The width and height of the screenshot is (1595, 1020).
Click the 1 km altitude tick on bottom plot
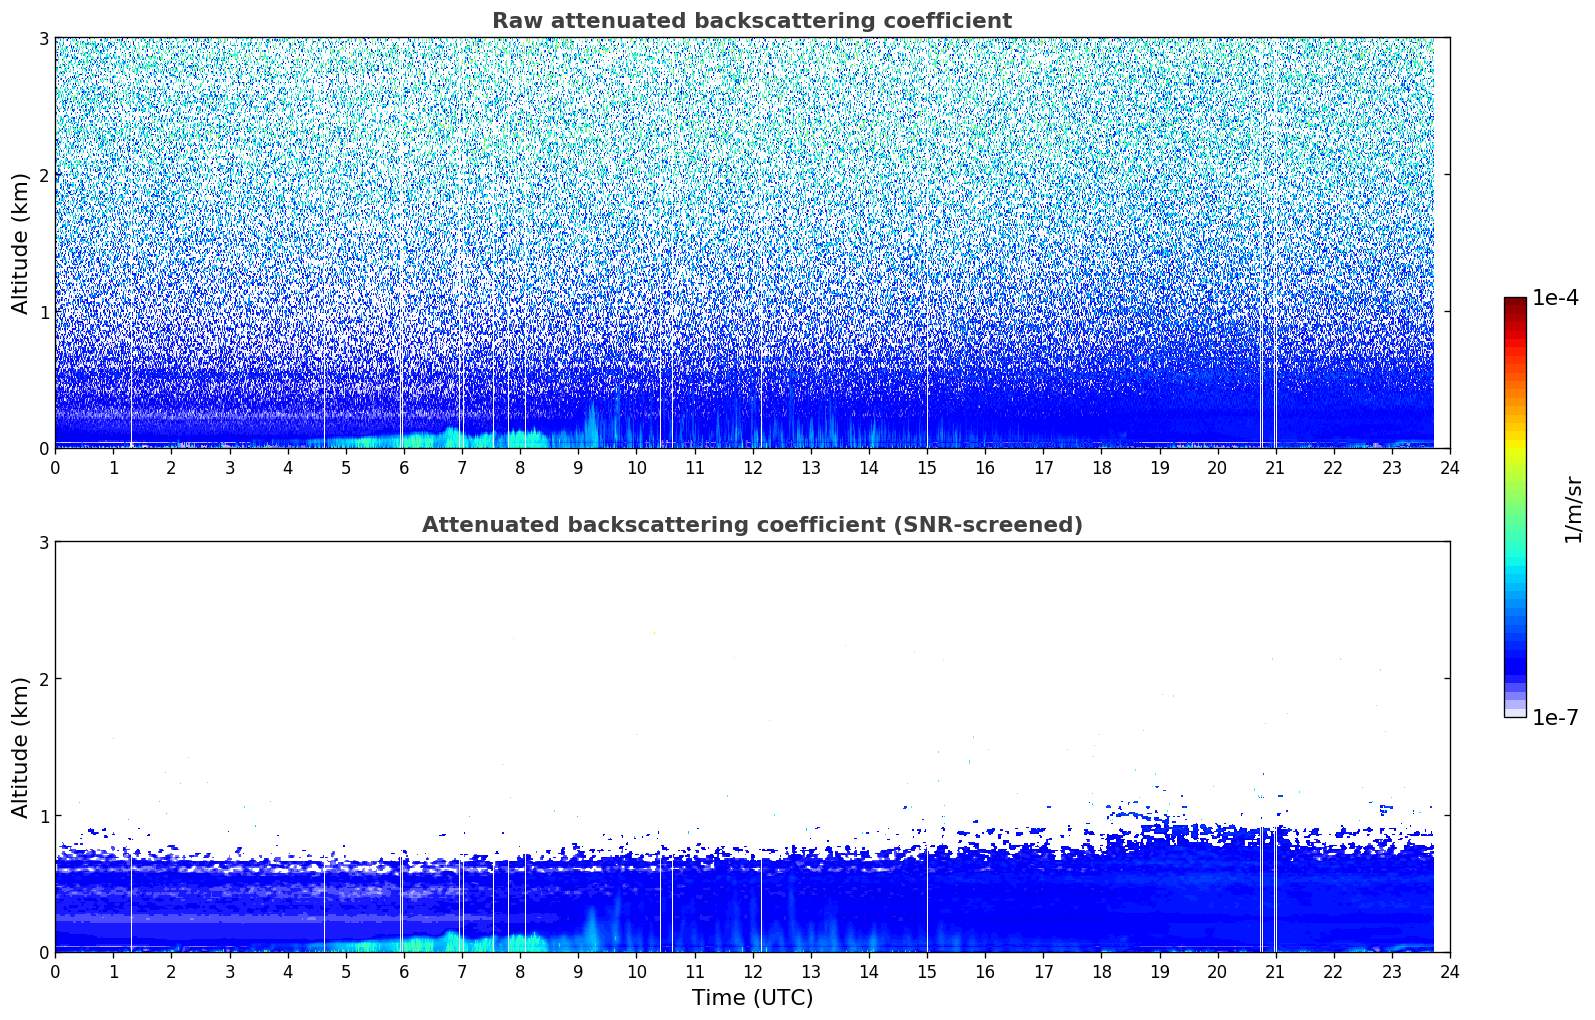click(x=43, y=816)
